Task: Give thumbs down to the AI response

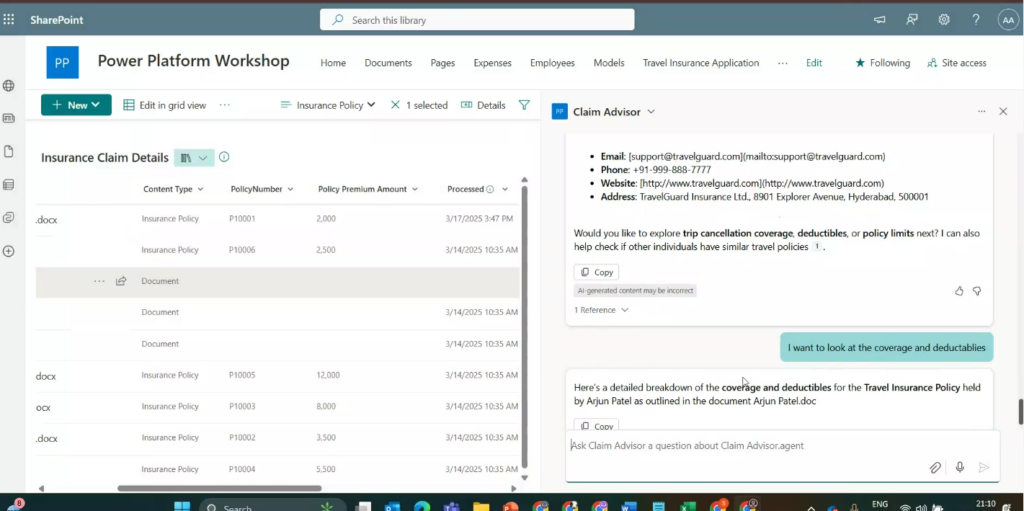Action: (977, 291)
